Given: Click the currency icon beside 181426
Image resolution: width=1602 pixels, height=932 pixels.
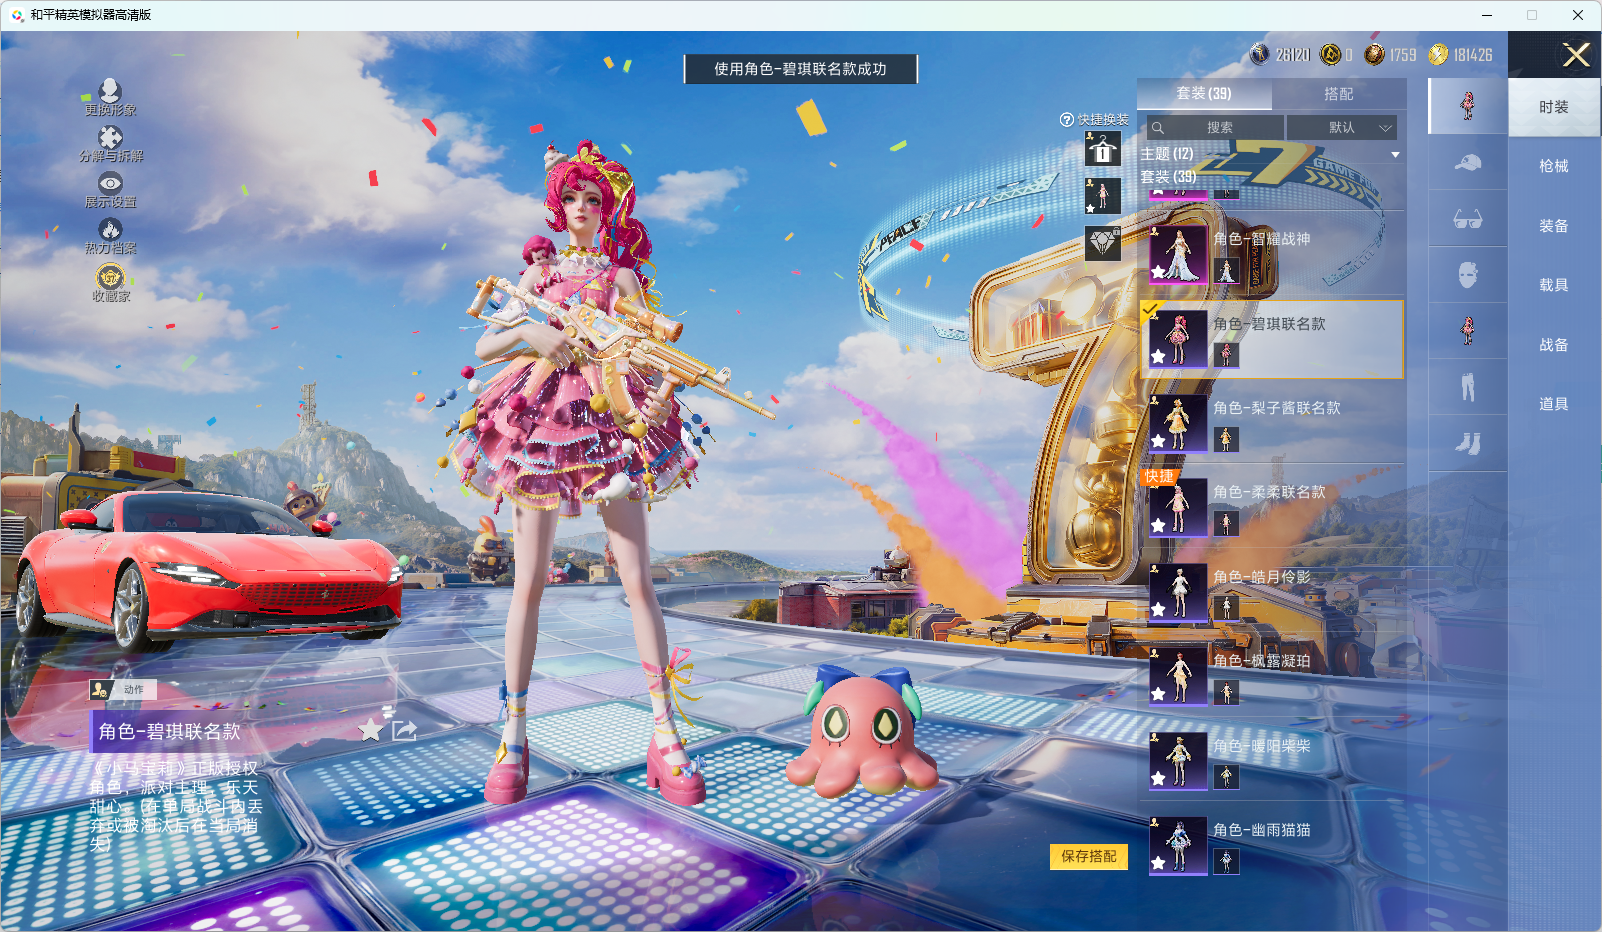Looking at the screenshot, I should (1438, 55).
